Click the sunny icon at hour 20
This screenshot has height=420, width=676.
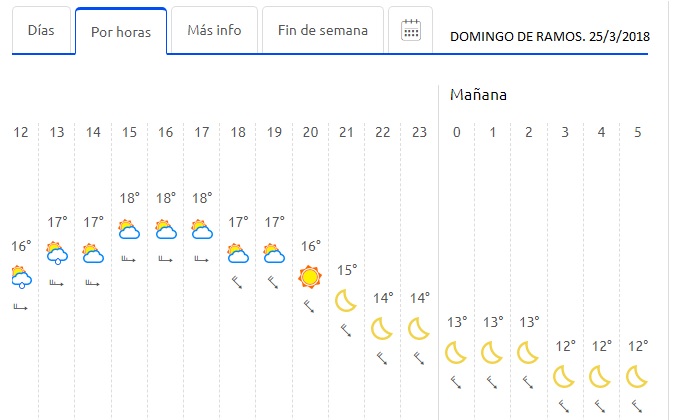pos(310,277)
